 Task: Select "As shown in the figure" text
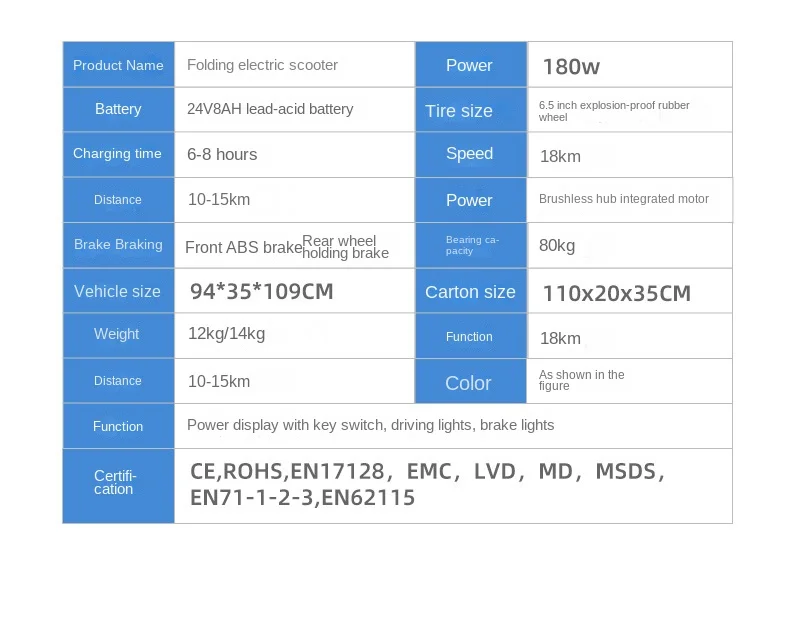point(581,380)
